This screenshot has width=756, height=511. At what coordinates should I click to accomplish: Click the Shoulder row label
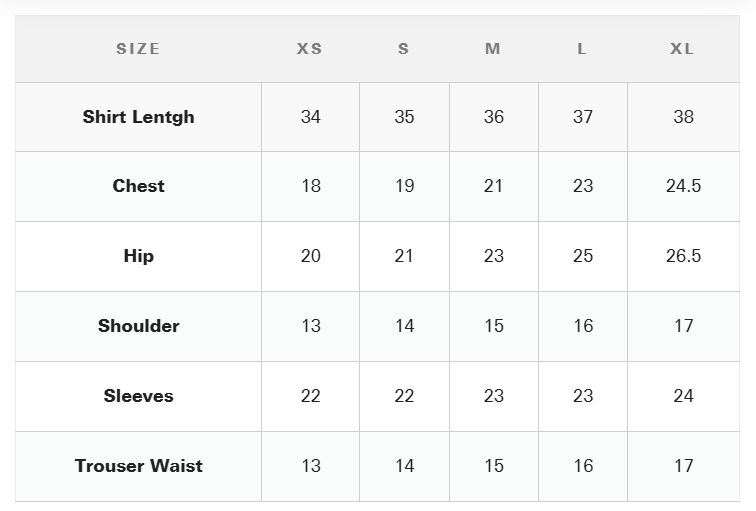point(138,326)
